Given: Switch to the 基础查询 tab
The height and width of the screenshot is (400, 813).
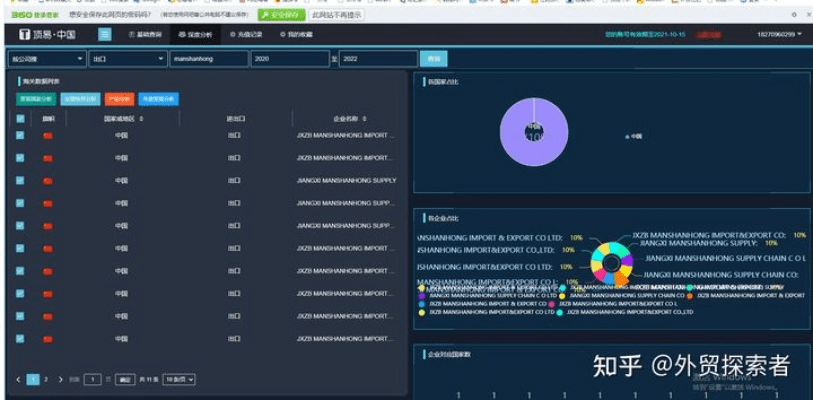Looking at the screenshot, I should click(145, 34).
